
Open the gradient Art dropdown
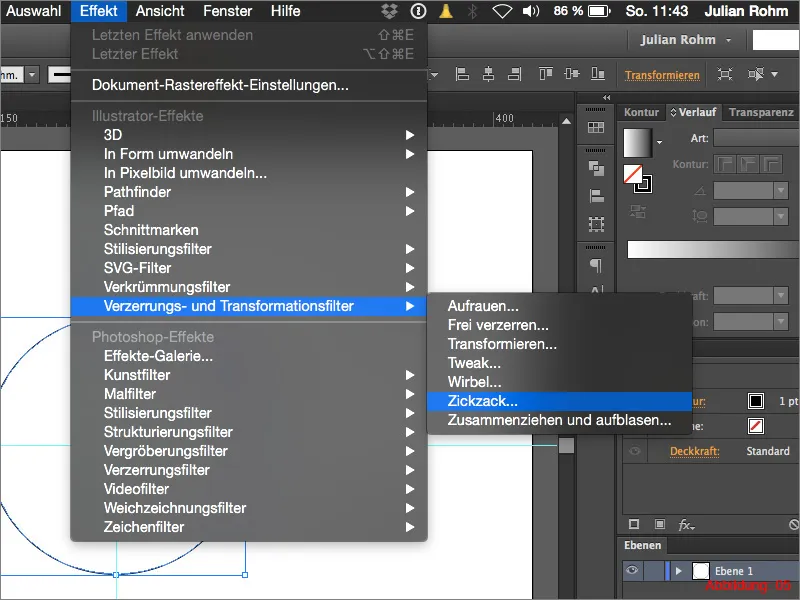tap(756, 138)
